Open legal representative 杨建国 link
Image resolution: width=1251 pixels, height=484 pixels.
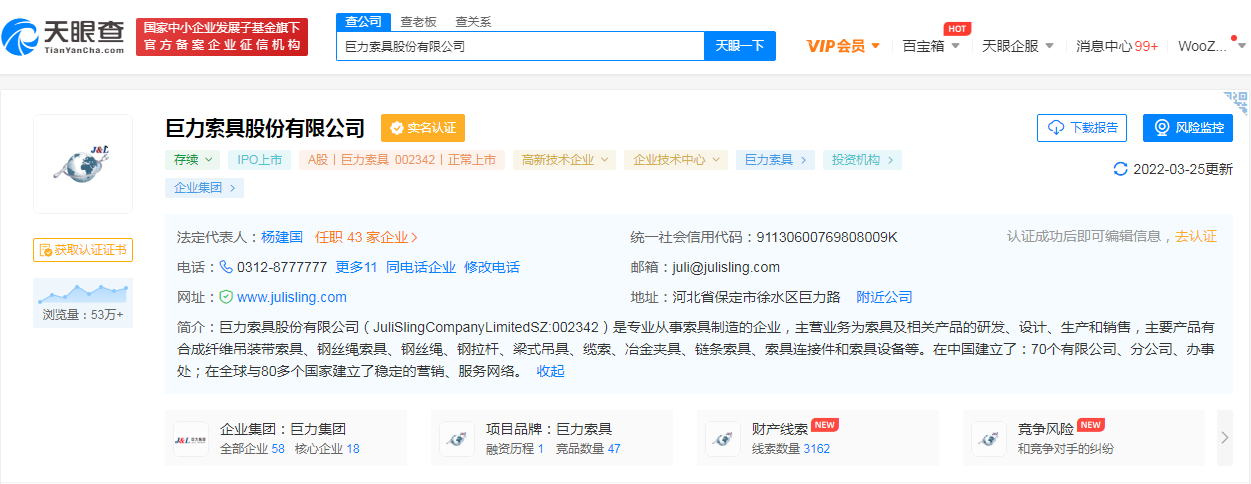pyautogui.click(x=282, y=237)
